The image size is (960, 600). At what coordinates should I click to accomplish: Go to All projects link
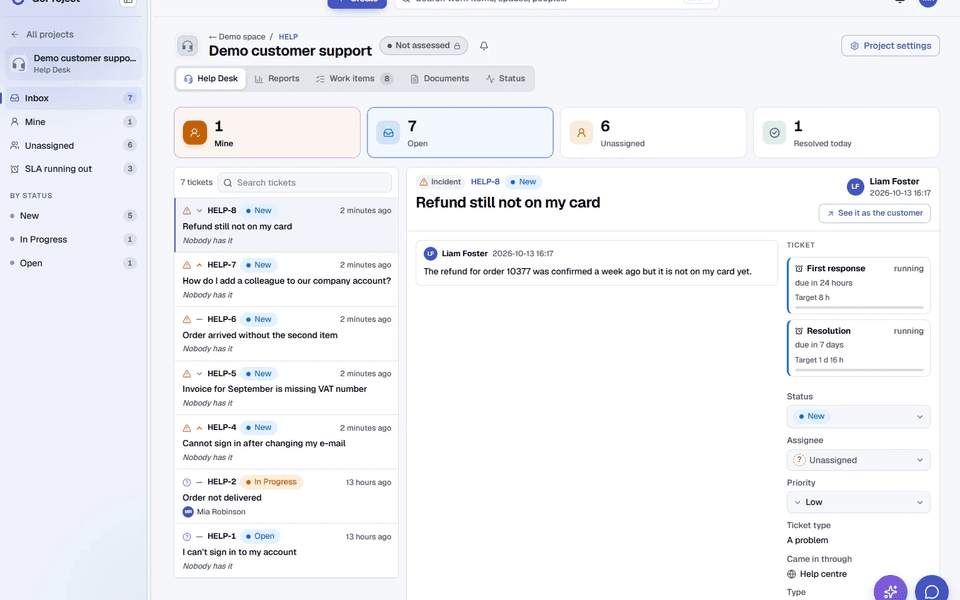(x=50, y=34)
